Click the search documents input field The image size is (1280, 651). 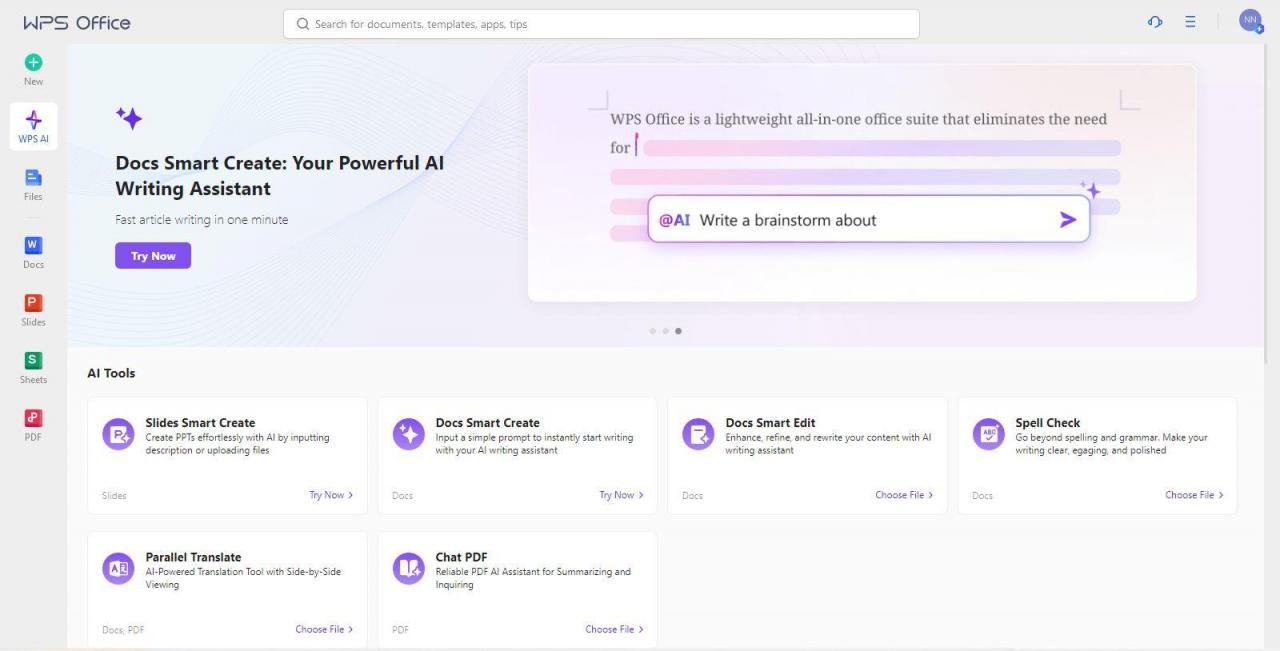[601, 24]
